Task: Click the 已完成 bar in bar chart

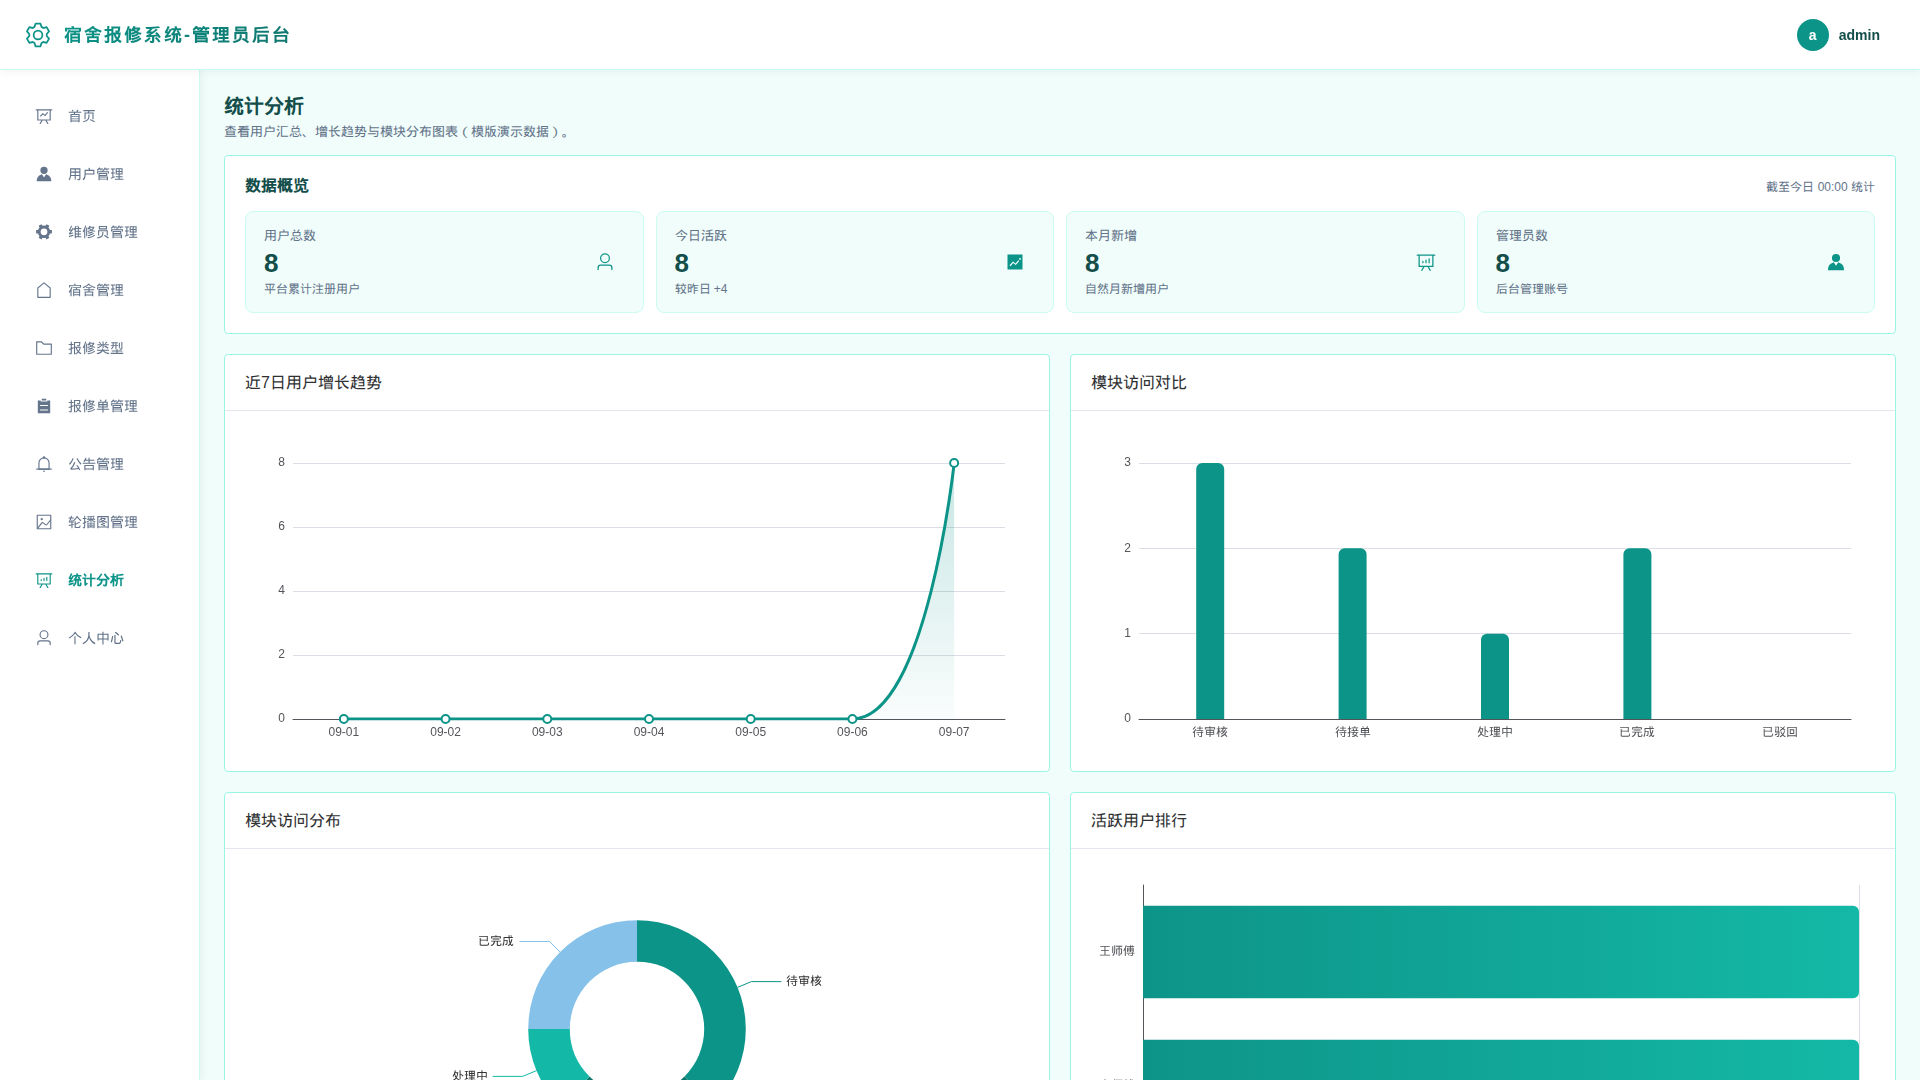Action: (1637, 634)
